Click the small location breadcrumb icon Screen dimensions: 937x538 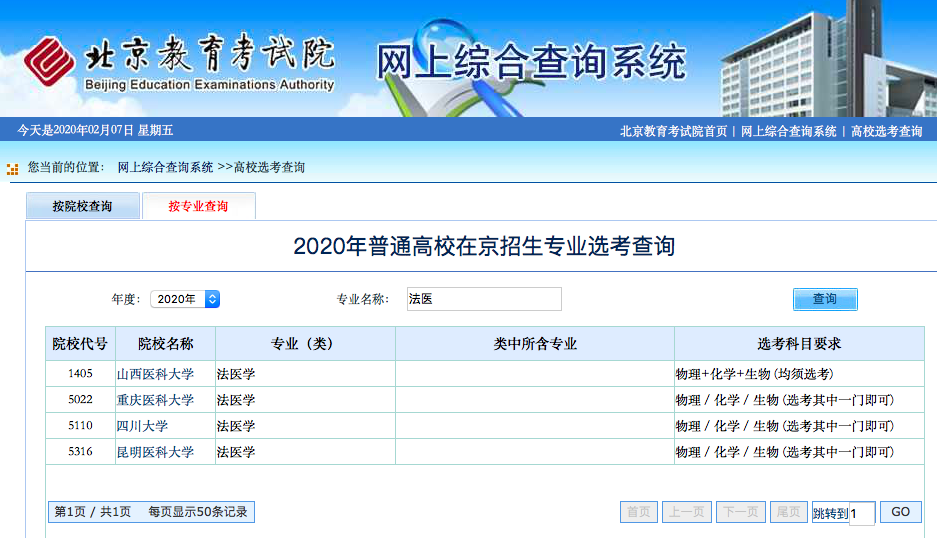[13, 169]
